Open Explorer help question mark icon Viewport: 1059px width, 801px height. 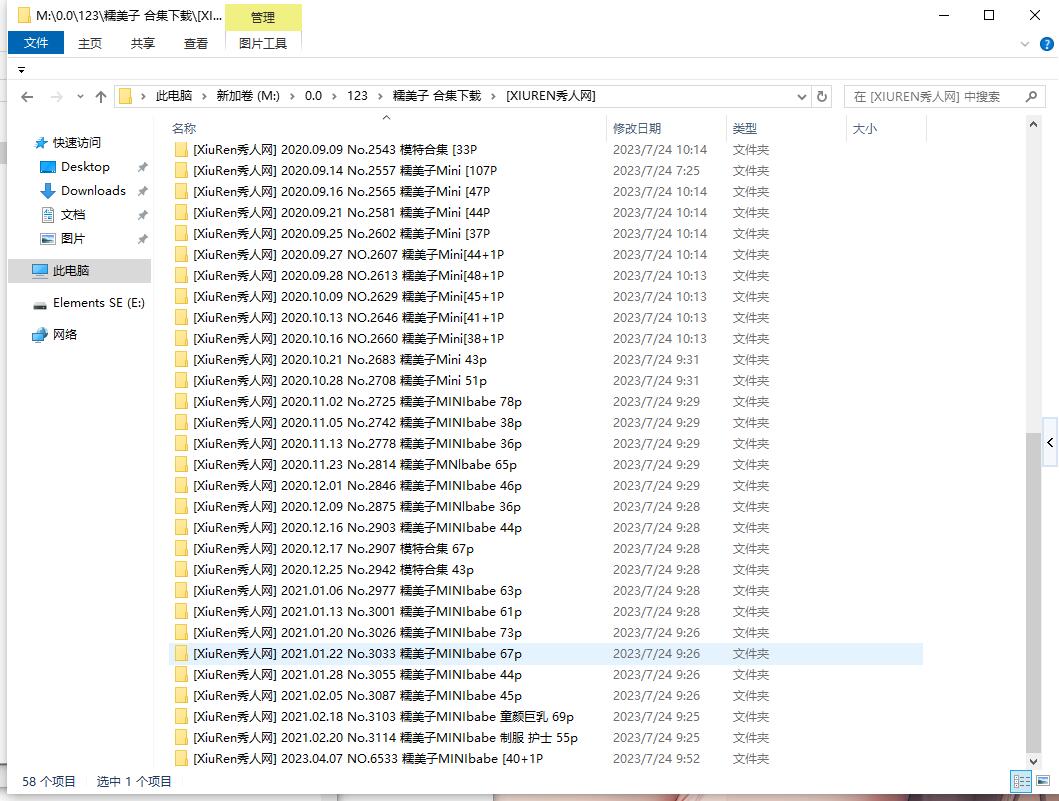1046,45
